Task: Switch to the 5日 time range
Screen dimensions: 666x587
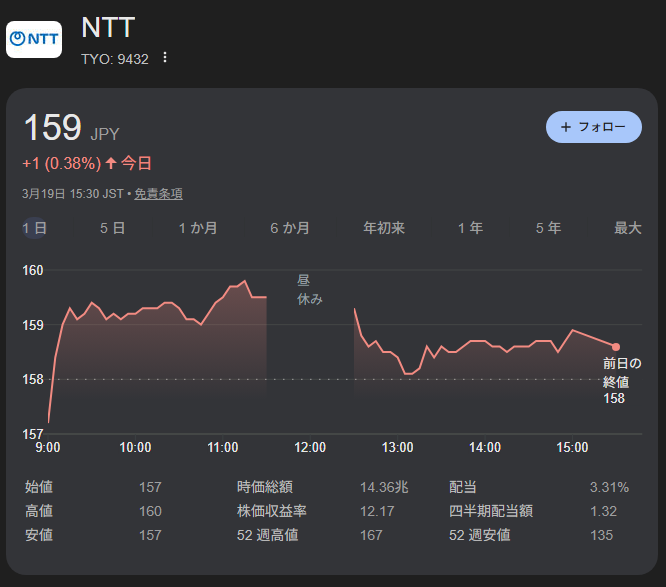Action: tap(112, 228)
